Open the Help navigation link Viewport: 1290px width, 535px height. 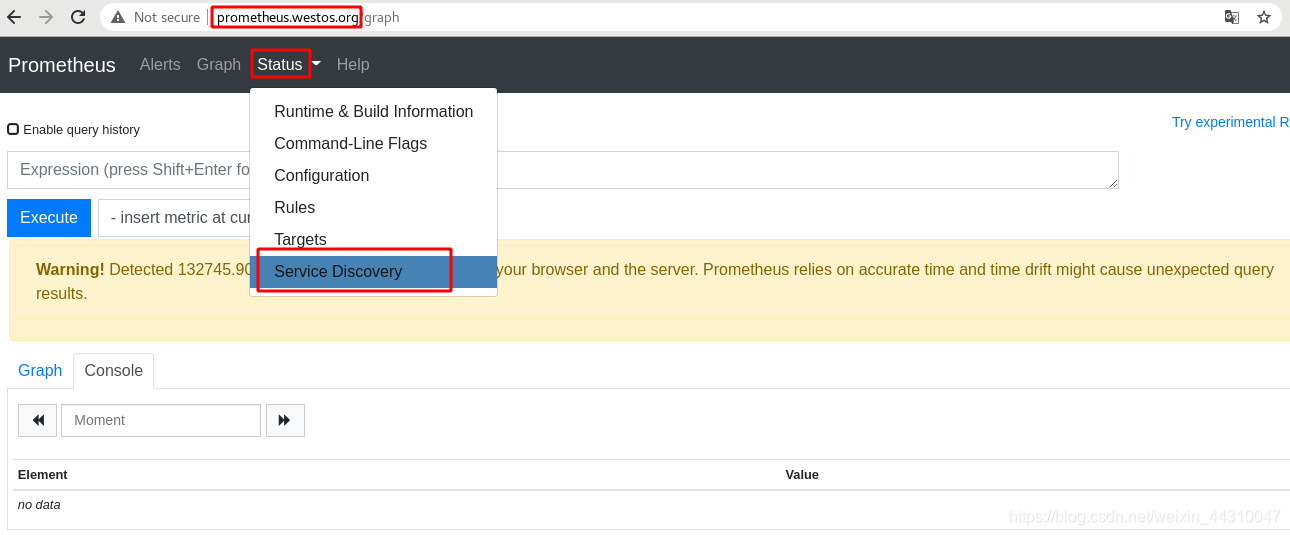(x=353, y=64)
